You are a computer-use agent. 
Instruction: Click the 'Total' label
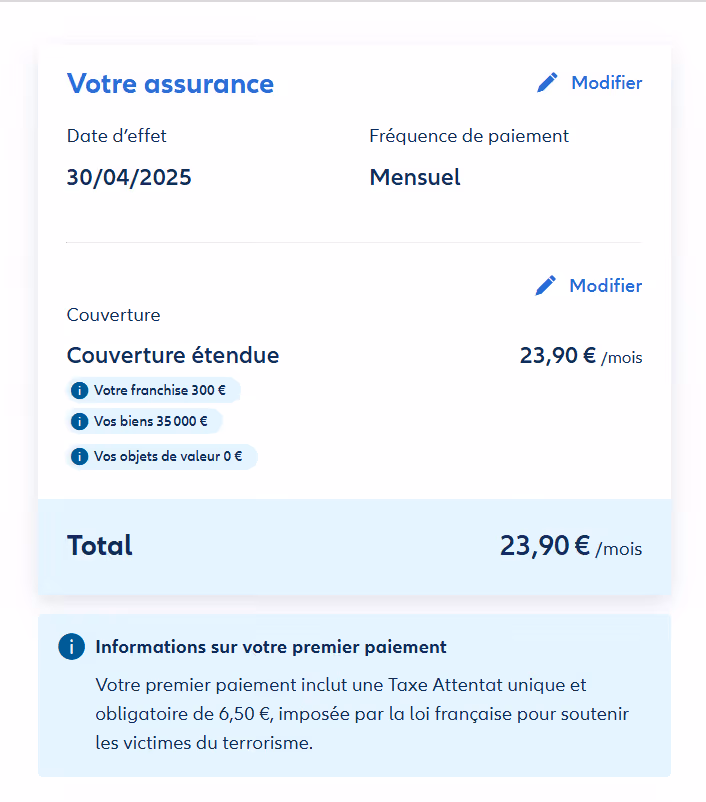pos(100,546)
